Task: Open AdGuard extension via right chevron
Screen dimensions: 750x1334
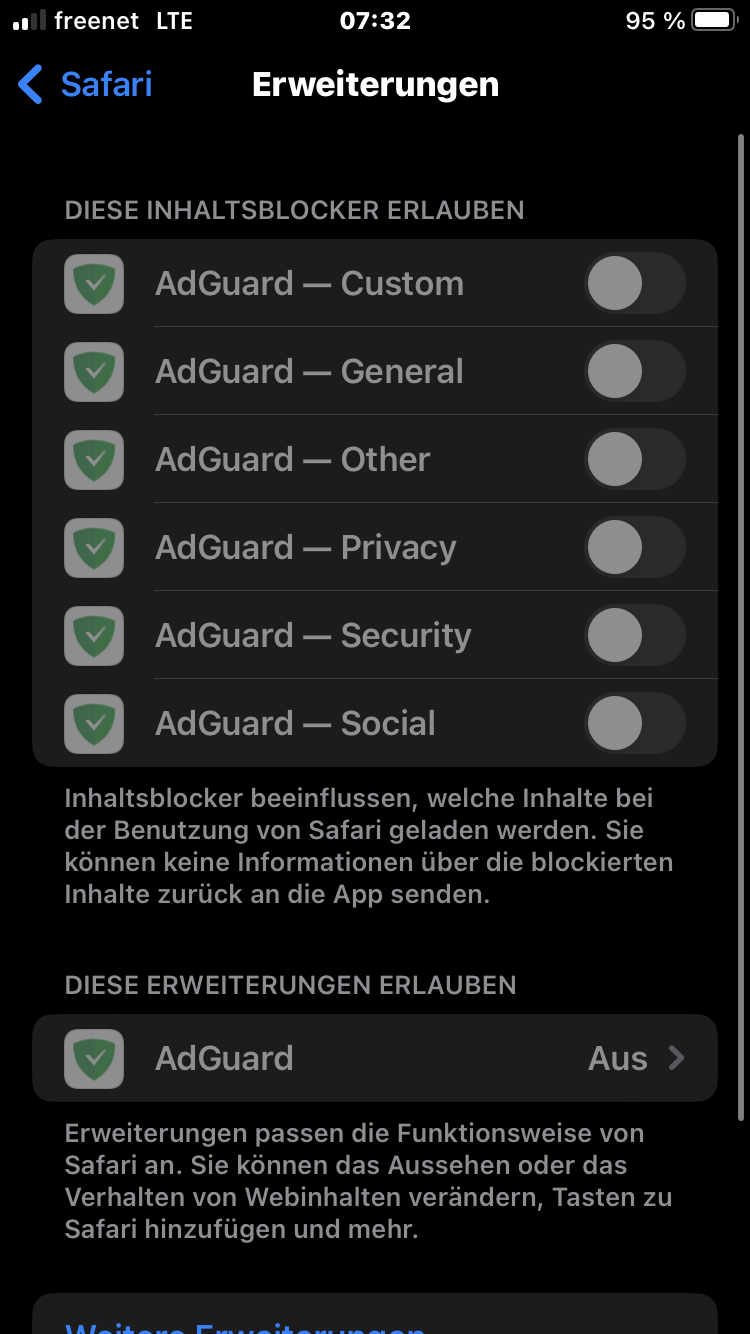Action: (x=676, y=1058)
